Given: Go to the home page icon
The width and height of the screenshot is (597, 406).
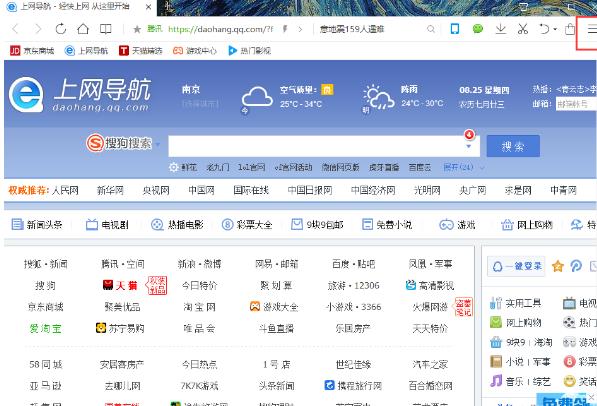Looking at the screenshot, I should pyautogui.click(x=83, y=29).
